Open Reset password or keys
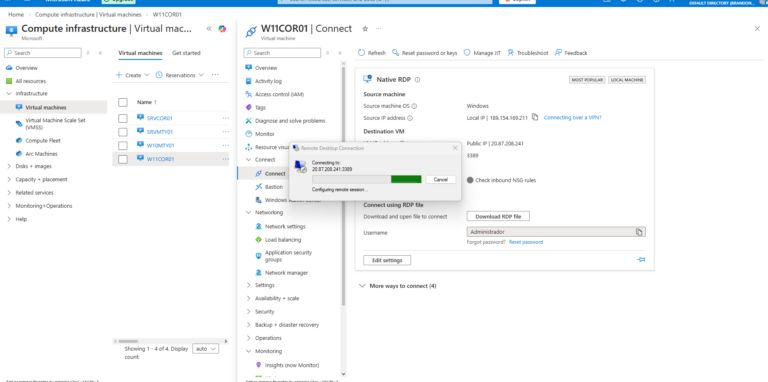768x382 pixels. pos(425,53)
